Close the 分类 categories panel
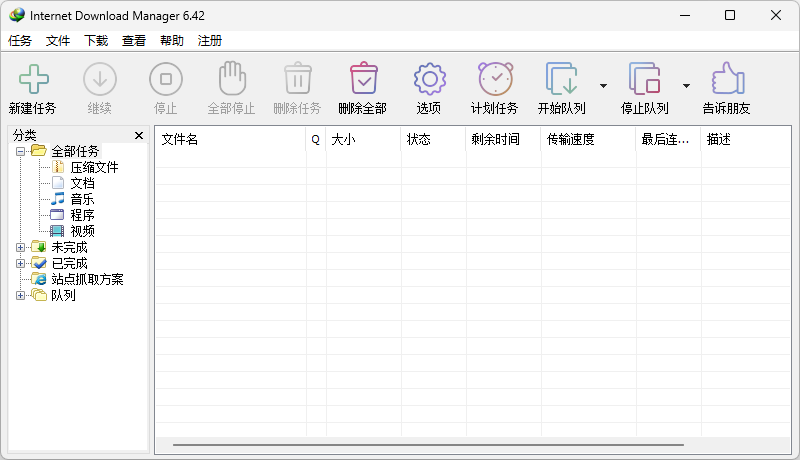Image resolution: width=800 pixels, height=460 pixels. coord(139,135)
